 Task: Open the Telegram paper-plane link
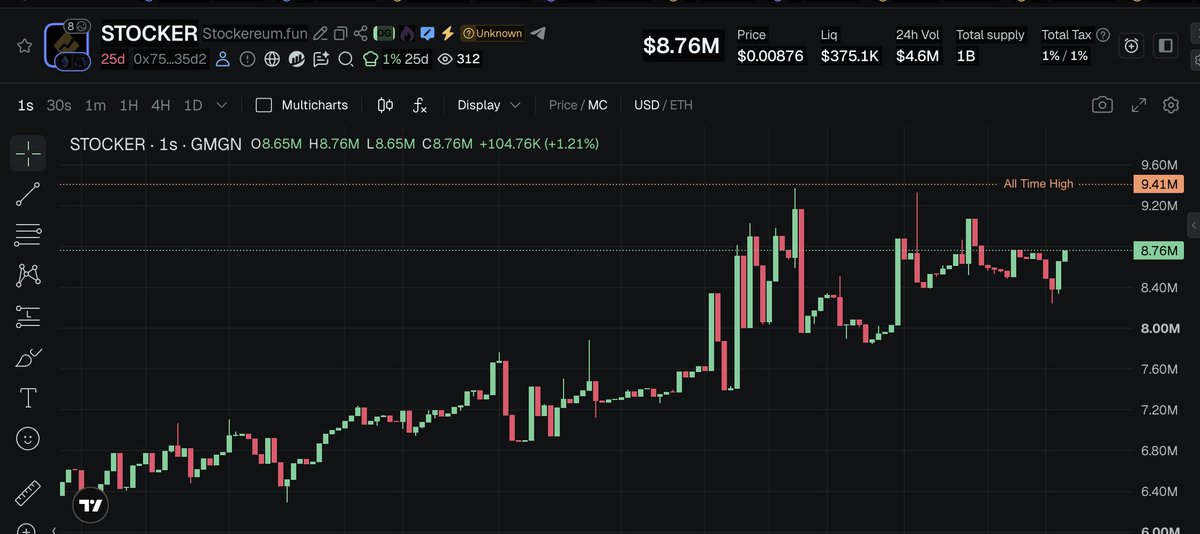pos(538,33)
